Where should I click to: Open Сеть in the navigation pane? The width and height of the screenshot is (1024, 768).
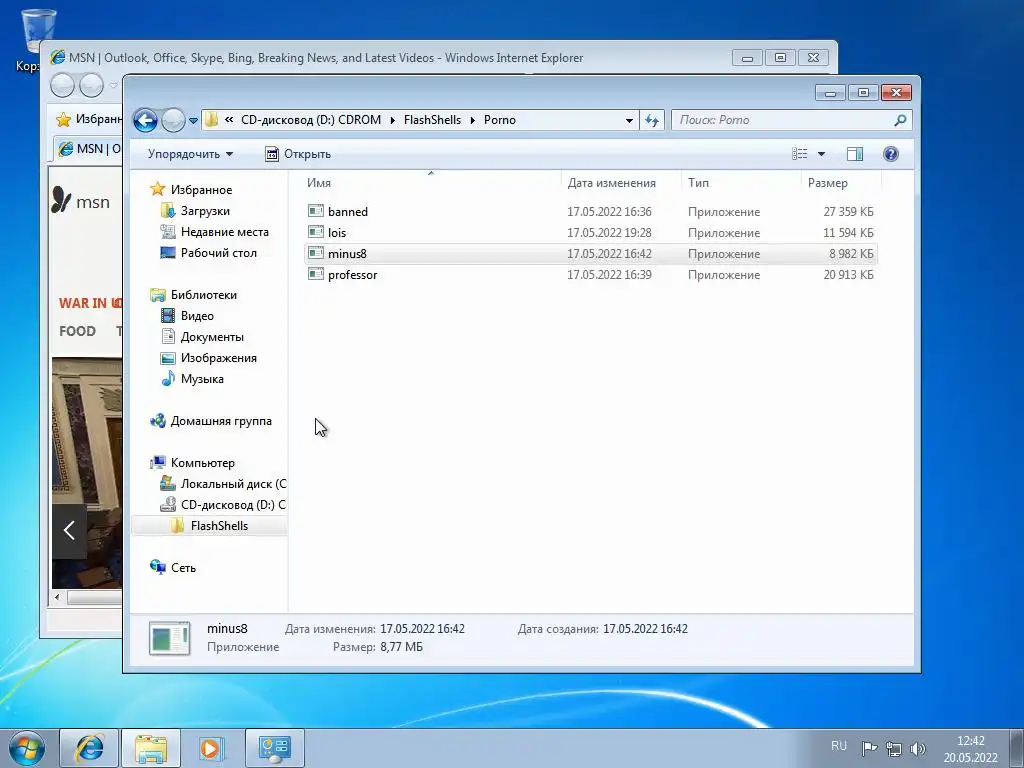pyautogui.click(x=183, y=568)
